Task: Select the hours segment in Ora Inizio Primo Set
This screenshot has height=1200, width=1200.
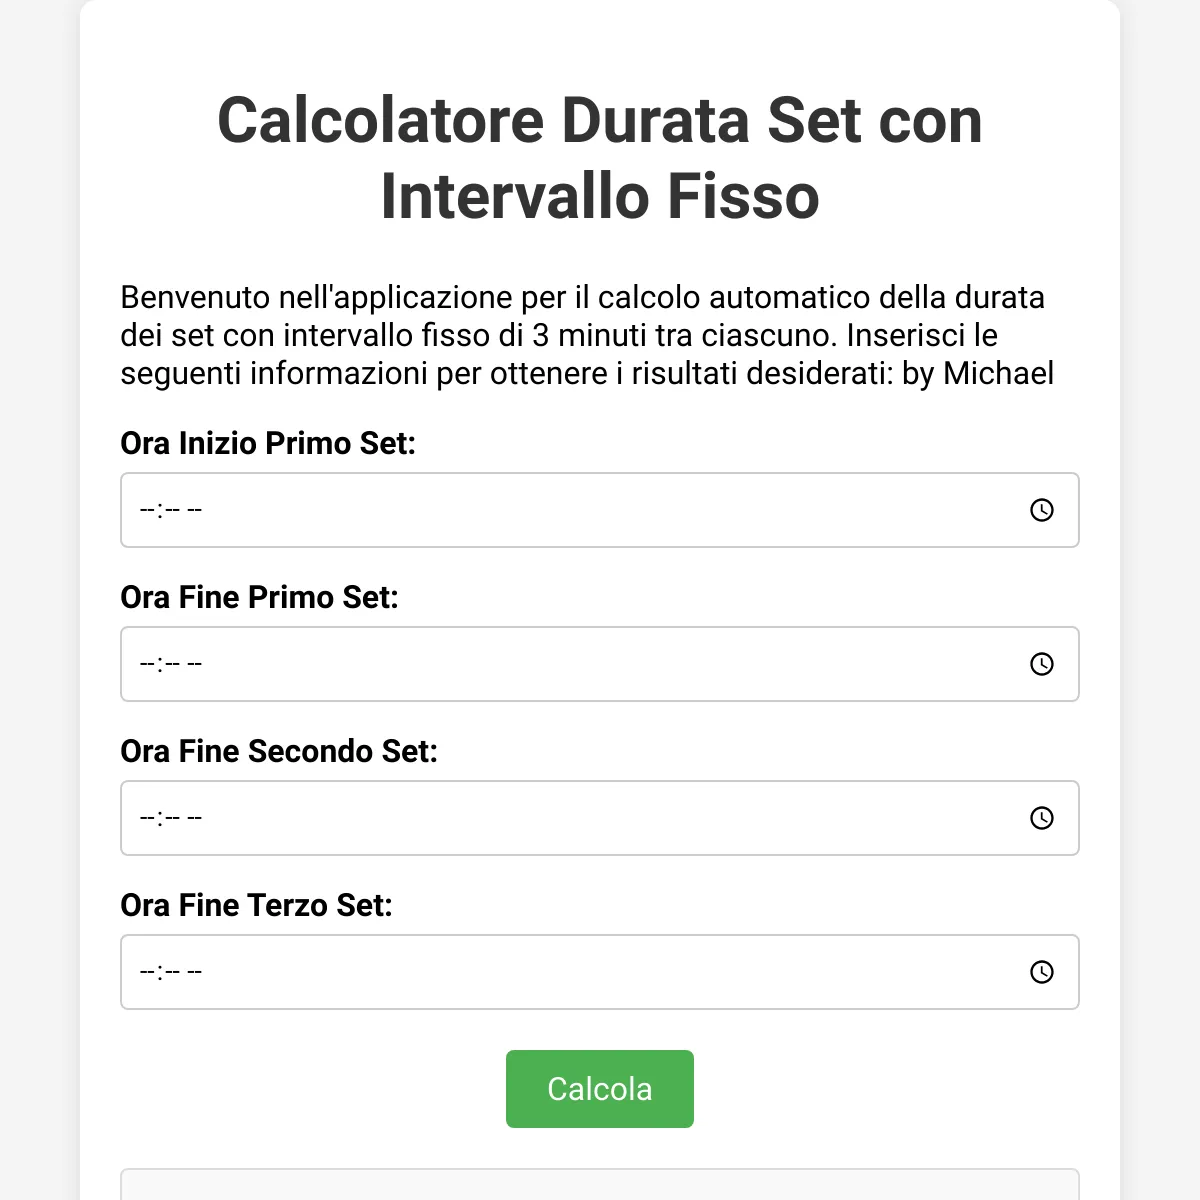Action: point(148,510)
